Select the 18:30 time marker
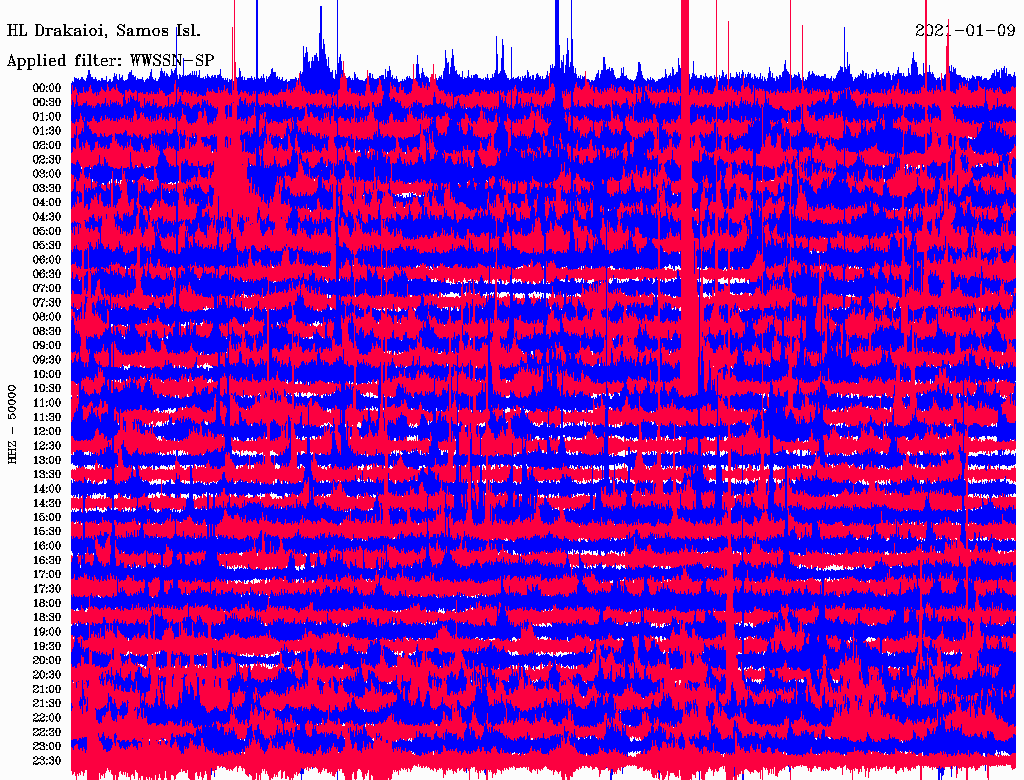The height and width of the screenshot is (780, 1024). [47, 618]
